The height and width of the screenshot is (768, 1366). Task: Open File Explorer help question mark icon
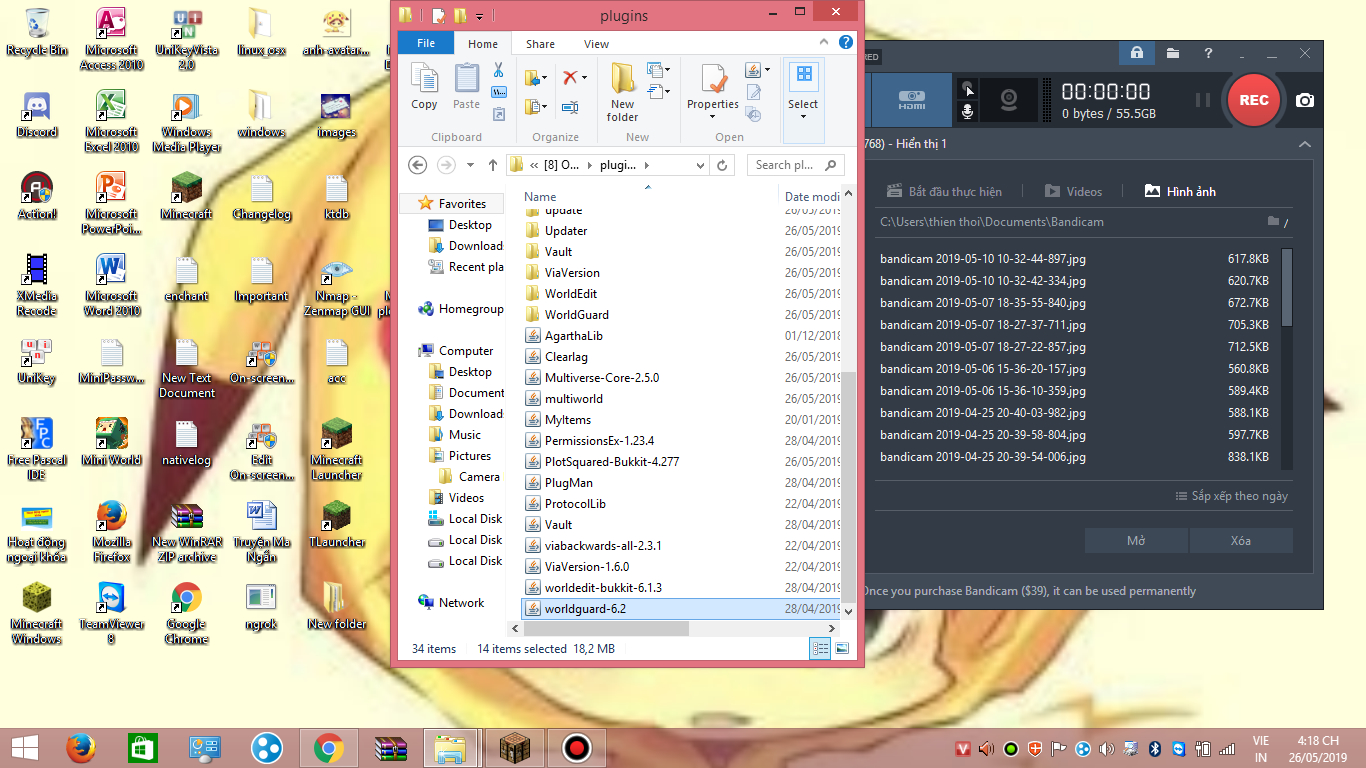[x=846, y=43]
